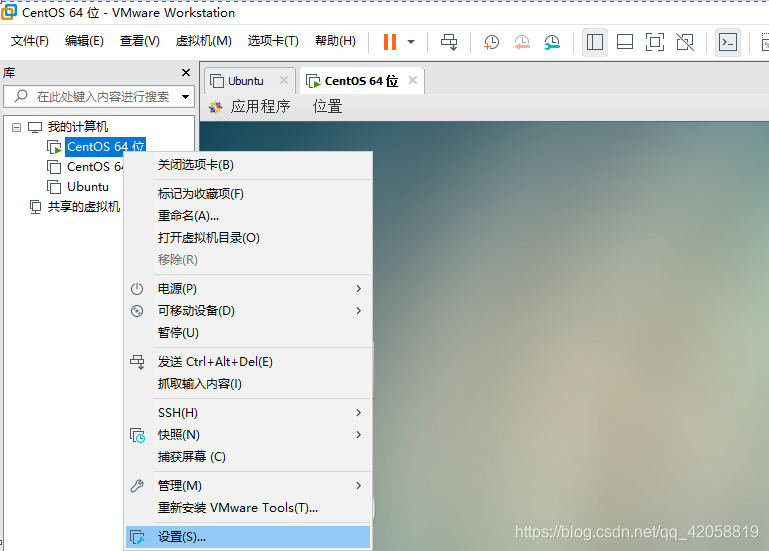The width and height of the screenshot is (769, 551).
Task: Select 共享的虚拟机 in library tree
Action: 83,207
